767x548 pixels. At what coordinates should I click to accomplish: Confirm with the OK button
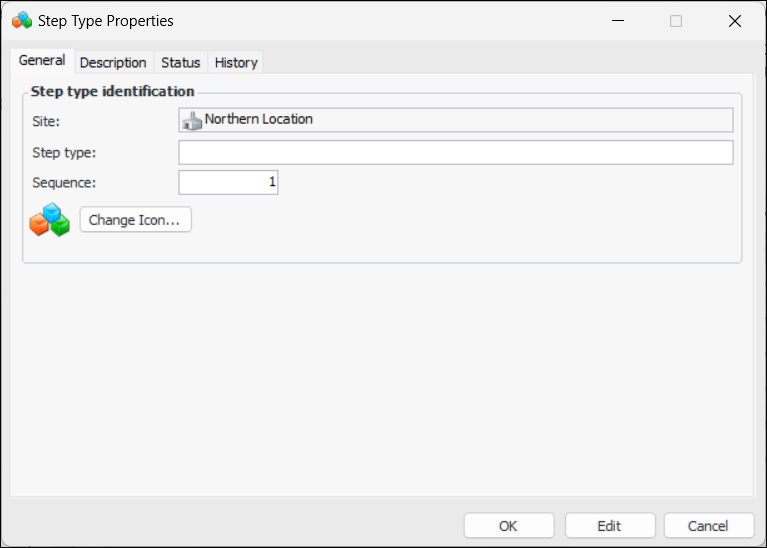508,526
